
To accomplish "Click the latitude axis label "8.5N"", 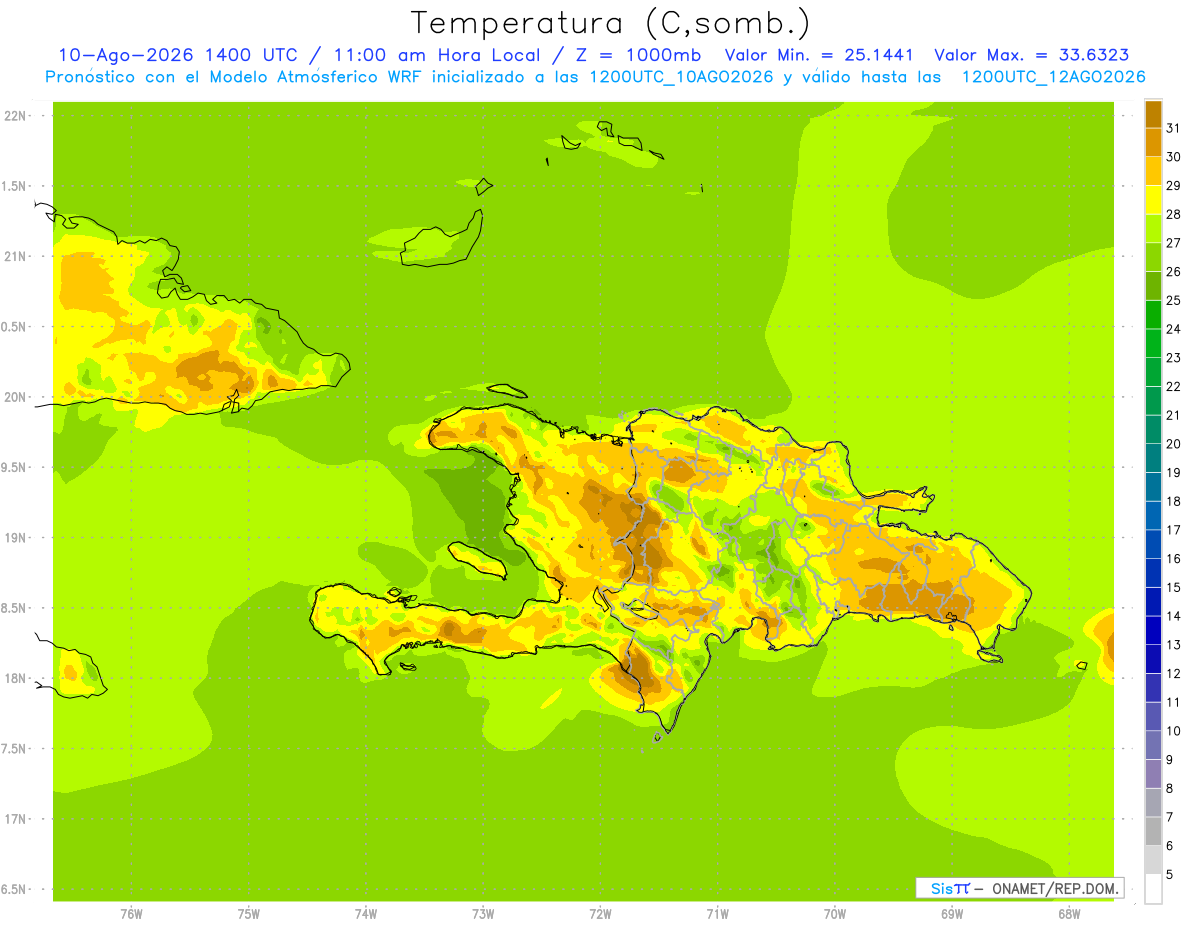I will click(15, 608).
